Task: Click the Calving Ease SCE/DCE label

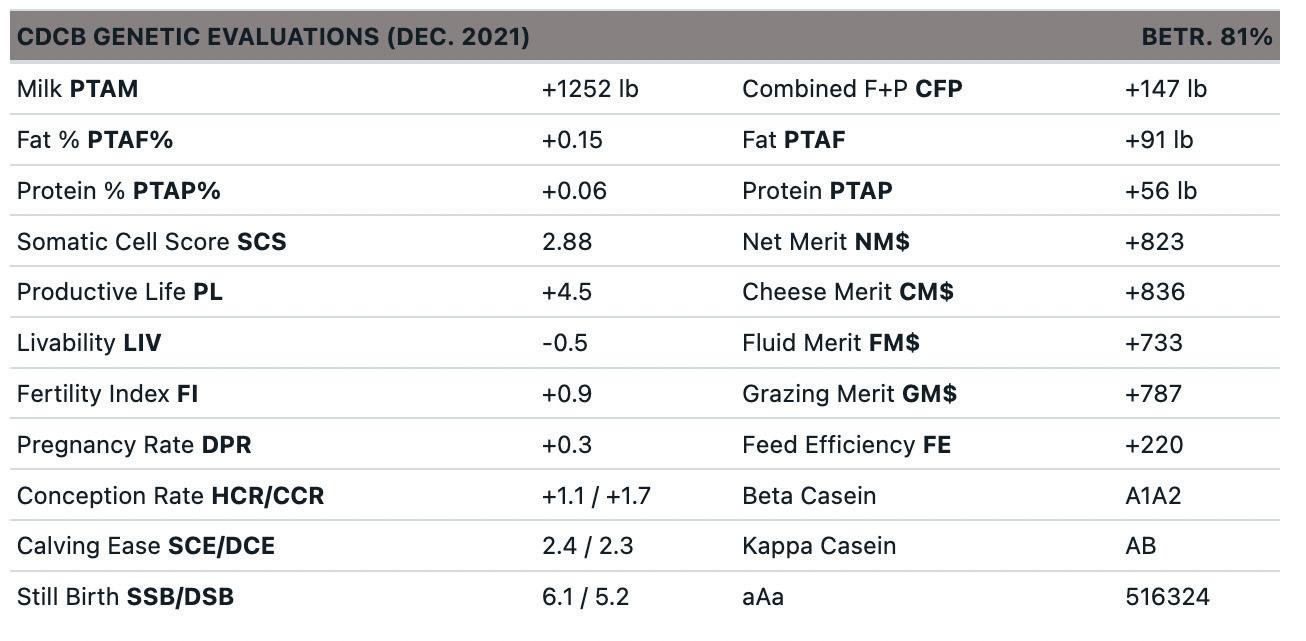Action: [x=146, y=546]
